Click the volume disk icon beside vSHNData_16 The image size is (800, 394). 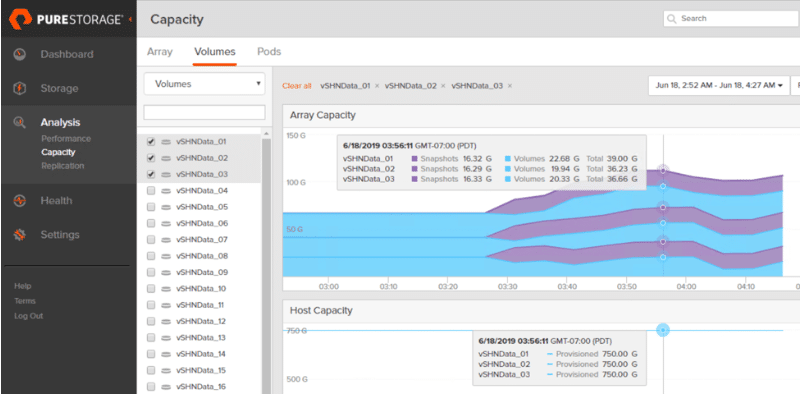click(x=166, y=387)
